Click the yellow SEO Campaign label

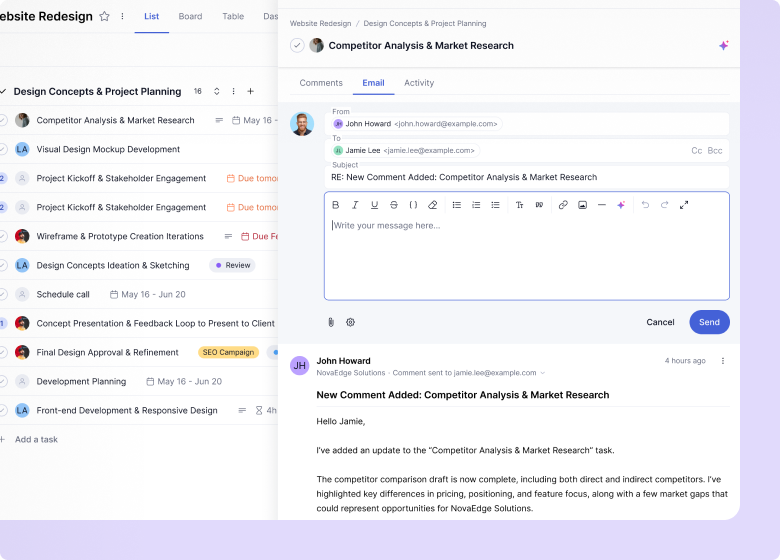click(x=228, y=353)
